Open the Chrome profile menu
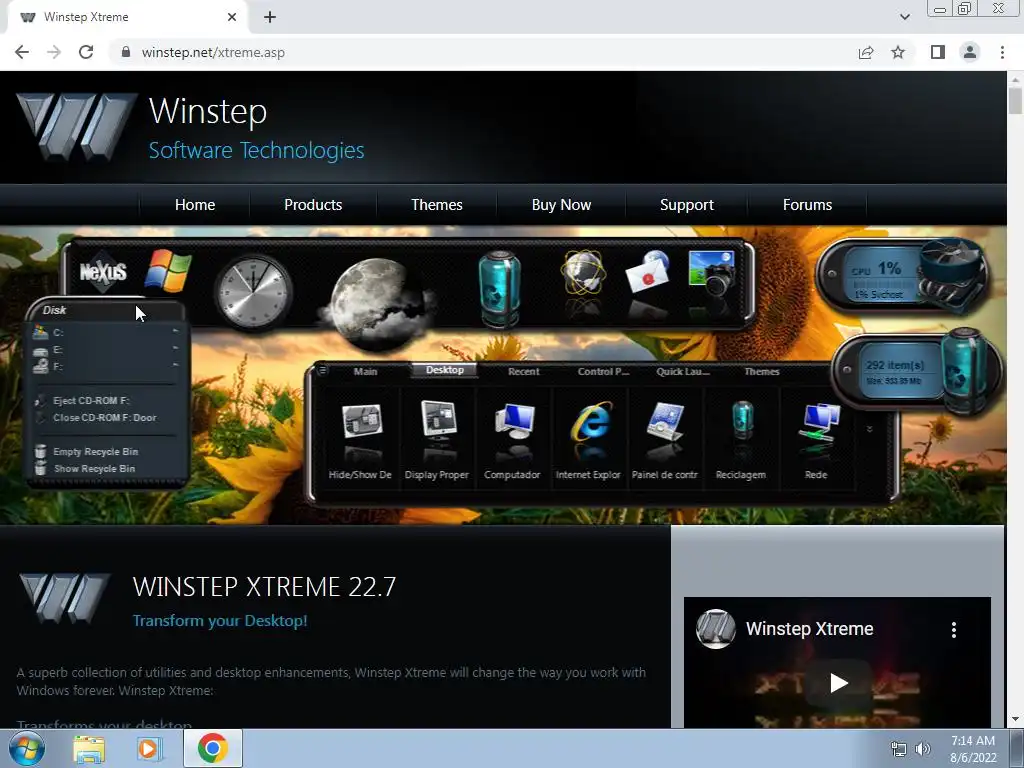 [x=970, y=52]
